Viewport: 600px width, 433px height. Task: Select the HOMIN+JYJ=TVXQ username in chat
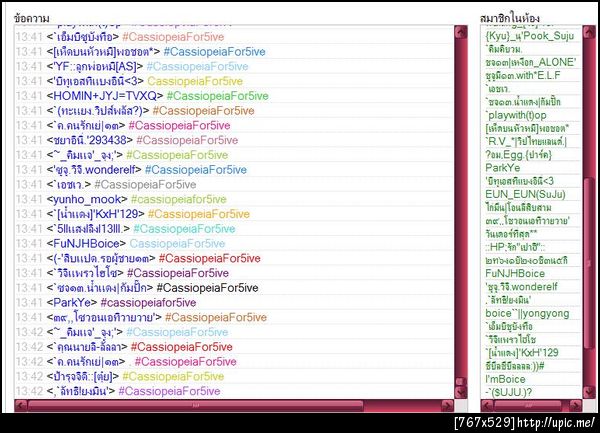coord(105,96)
